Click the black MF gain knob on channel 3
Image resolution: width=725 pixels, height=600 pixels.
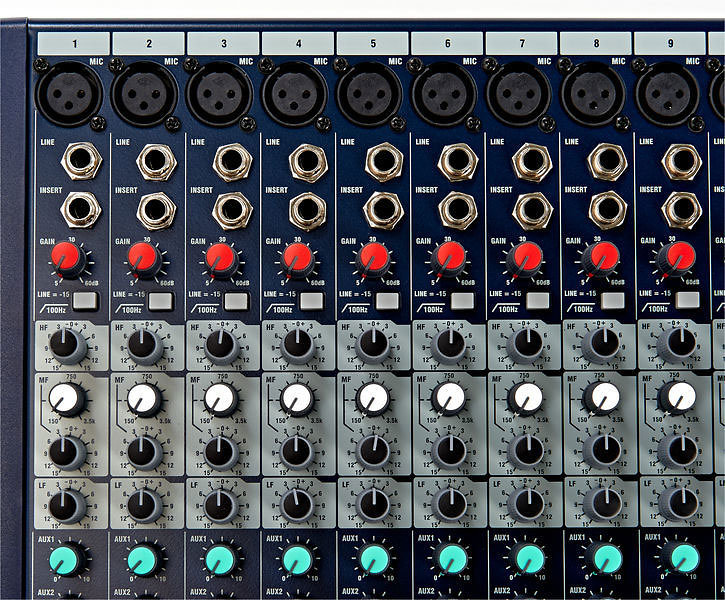[x=221, y=453]
